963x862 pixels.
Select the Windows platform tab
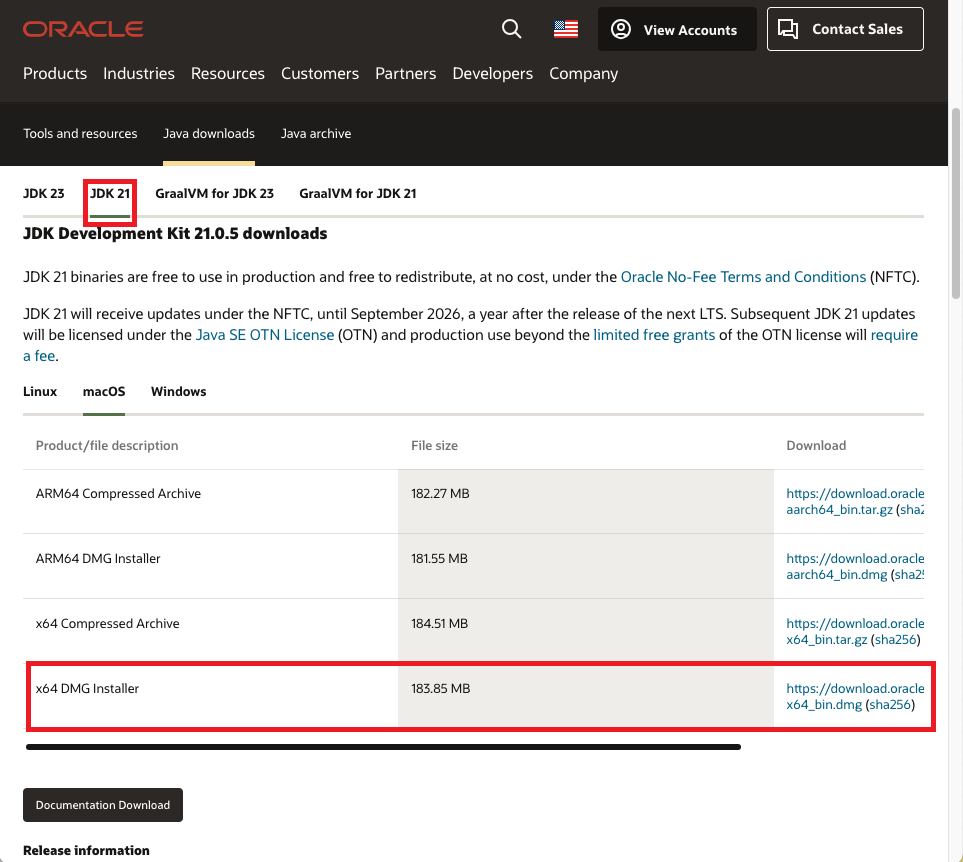coord(179,392)
